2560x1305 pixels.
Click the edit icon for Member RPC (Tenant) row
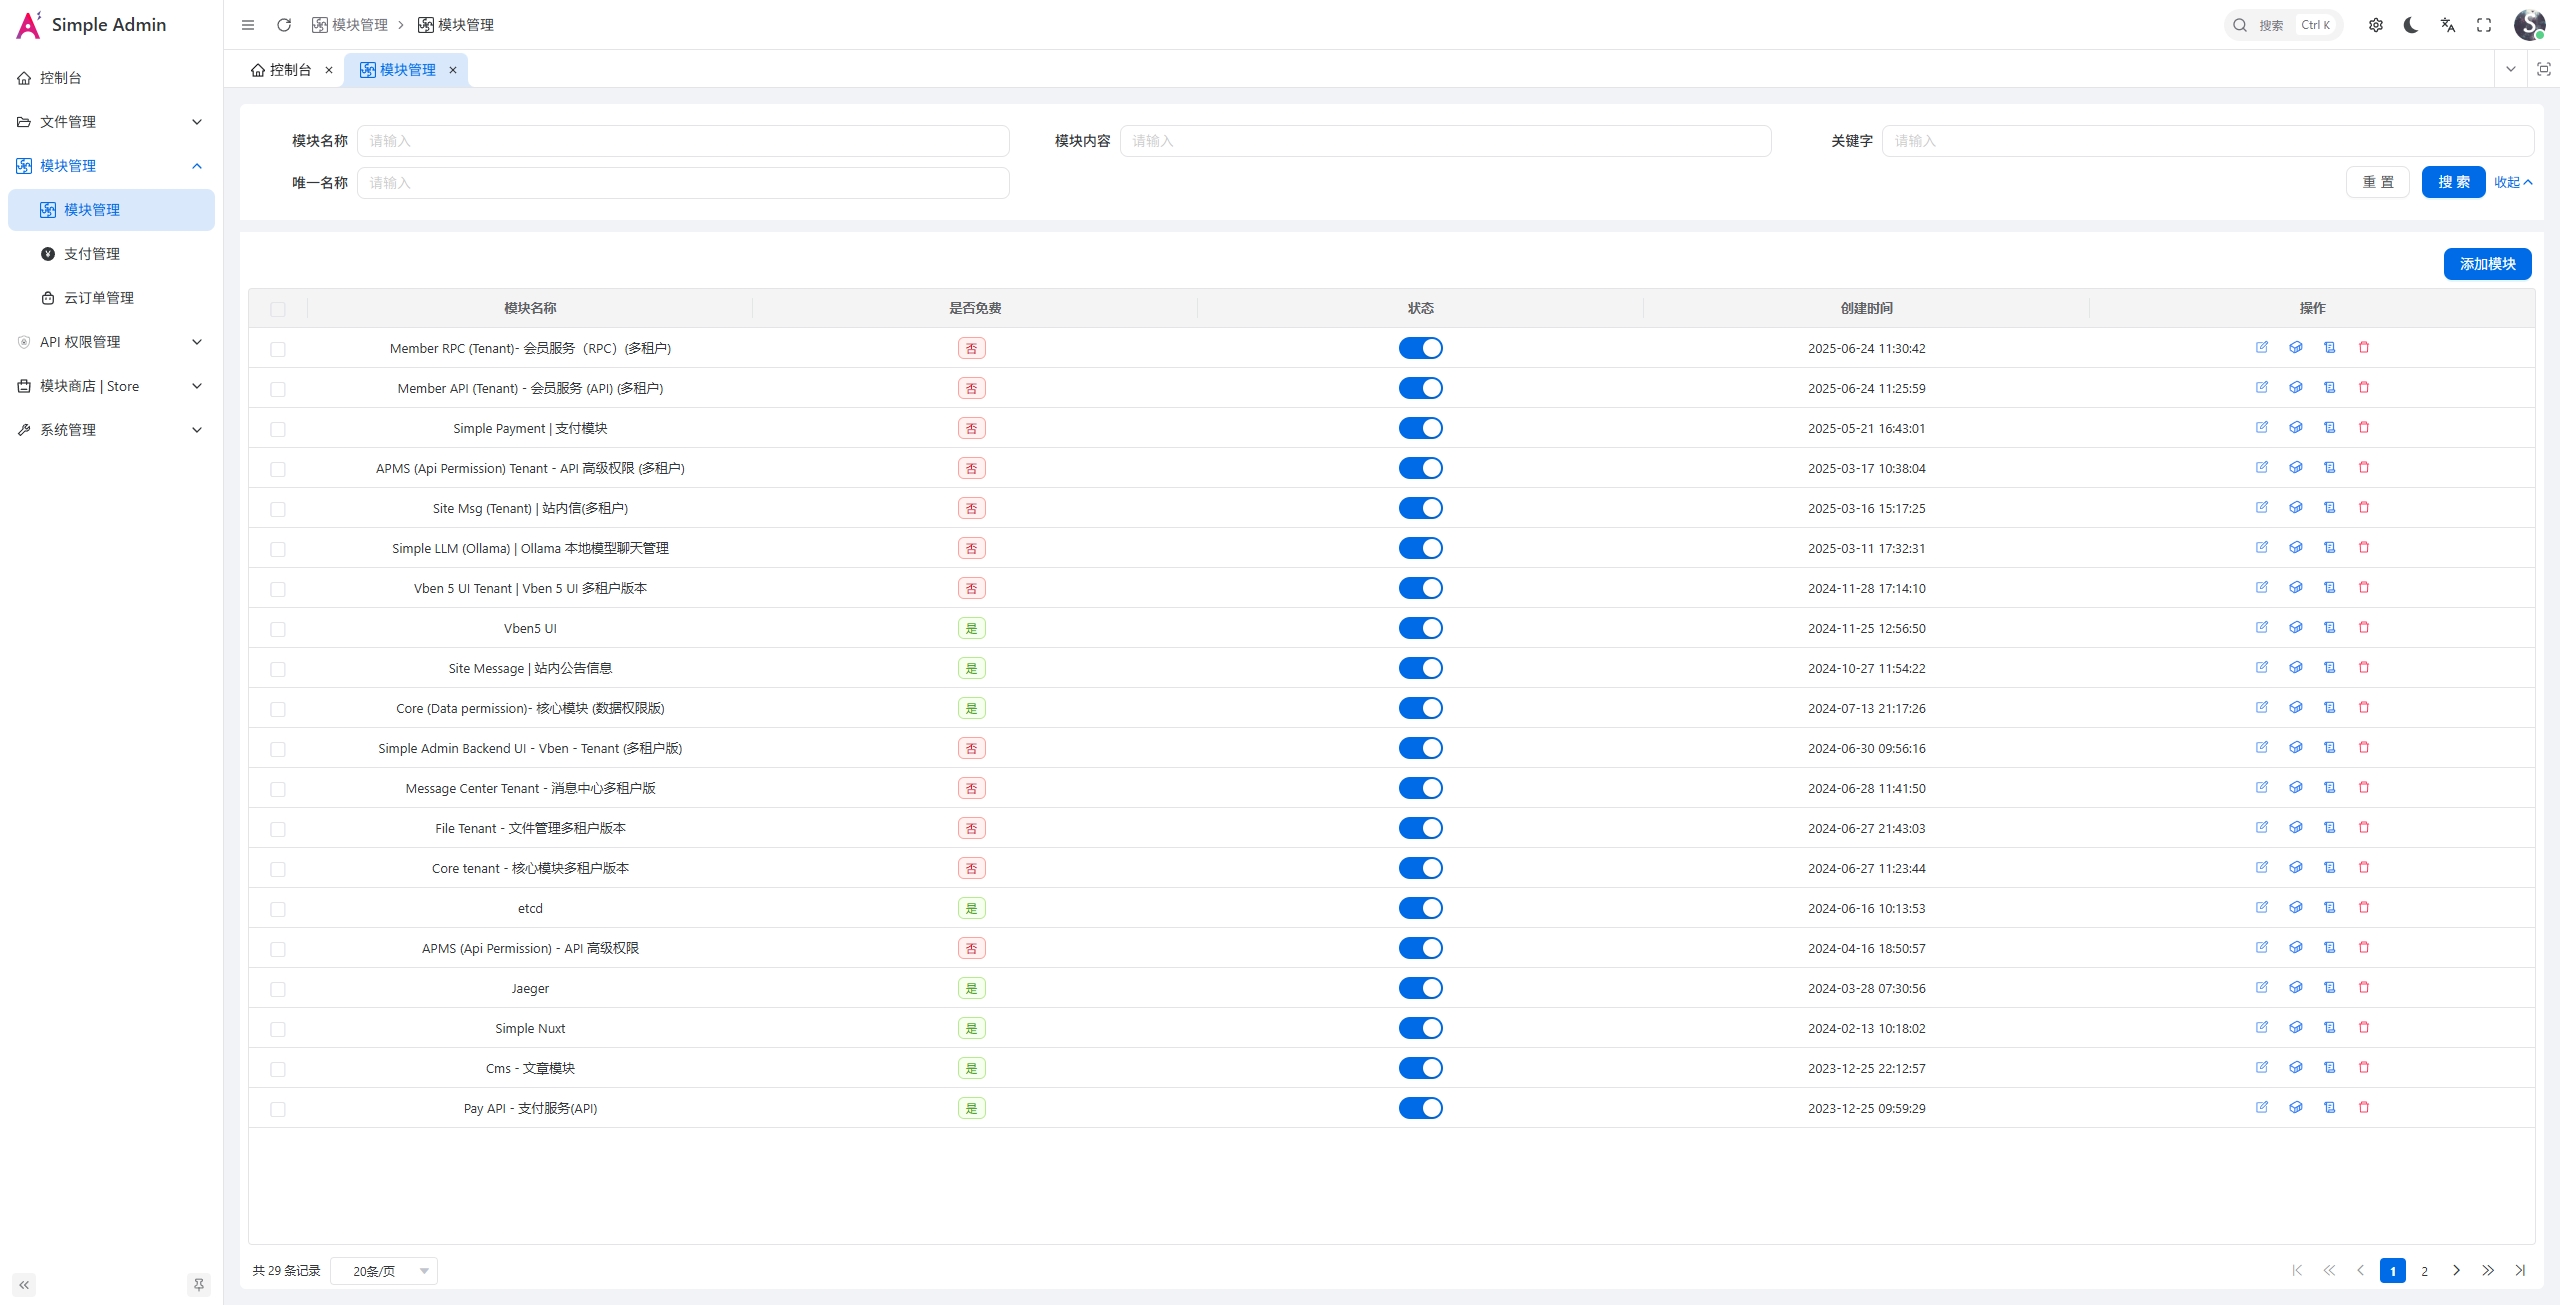pyautogui.click(x=2262, y=347)
